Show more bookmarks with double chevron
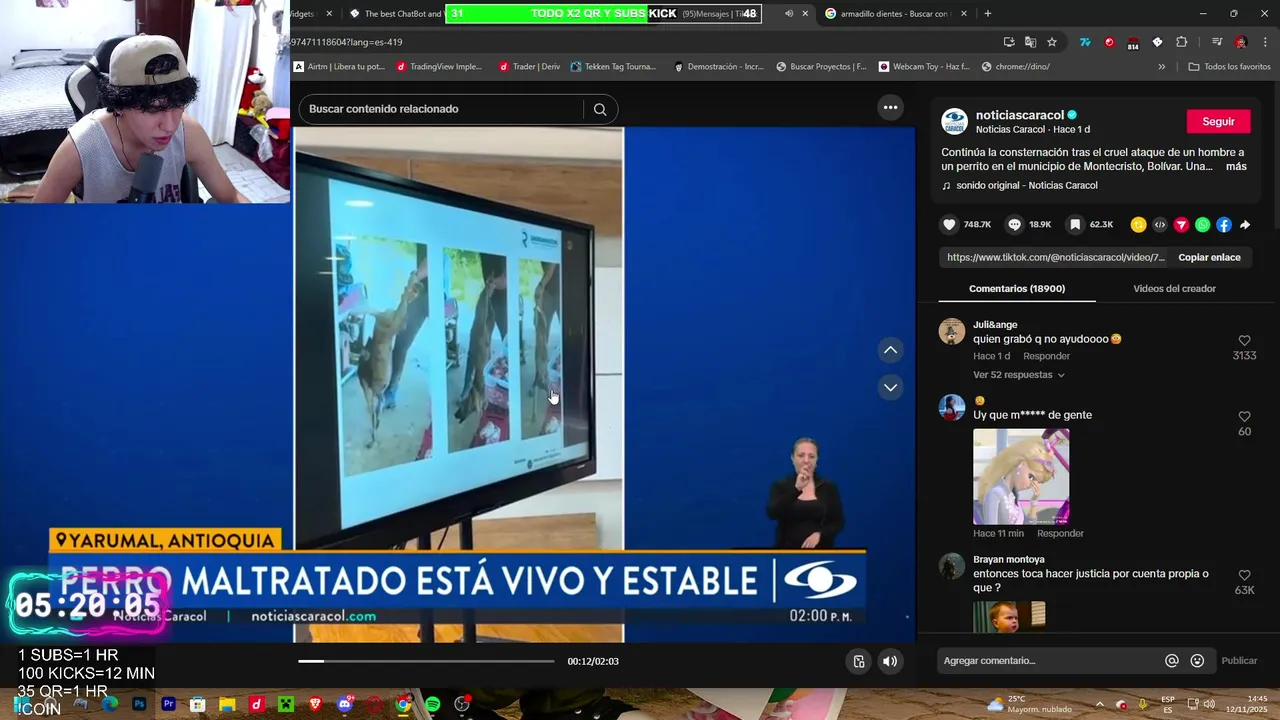Screen dimensions: 1280x720 pyautogui.click(x=1161, y=67)
